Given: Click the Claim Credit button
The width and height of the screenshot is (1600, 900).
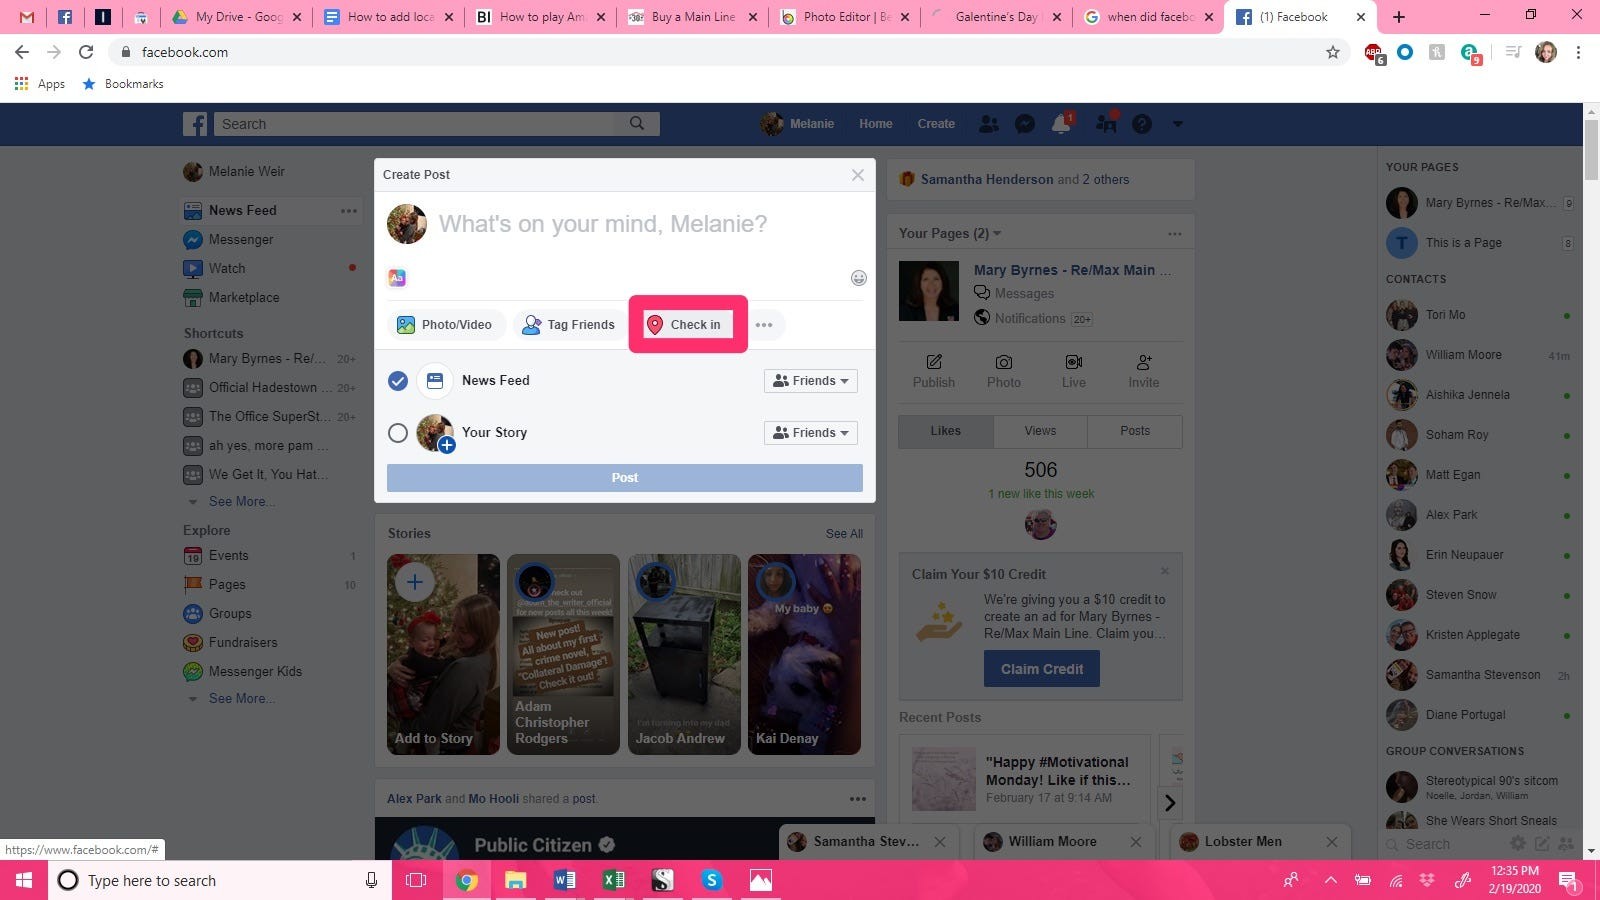Looking at the screenshot, I should (x=1041, y=668).
